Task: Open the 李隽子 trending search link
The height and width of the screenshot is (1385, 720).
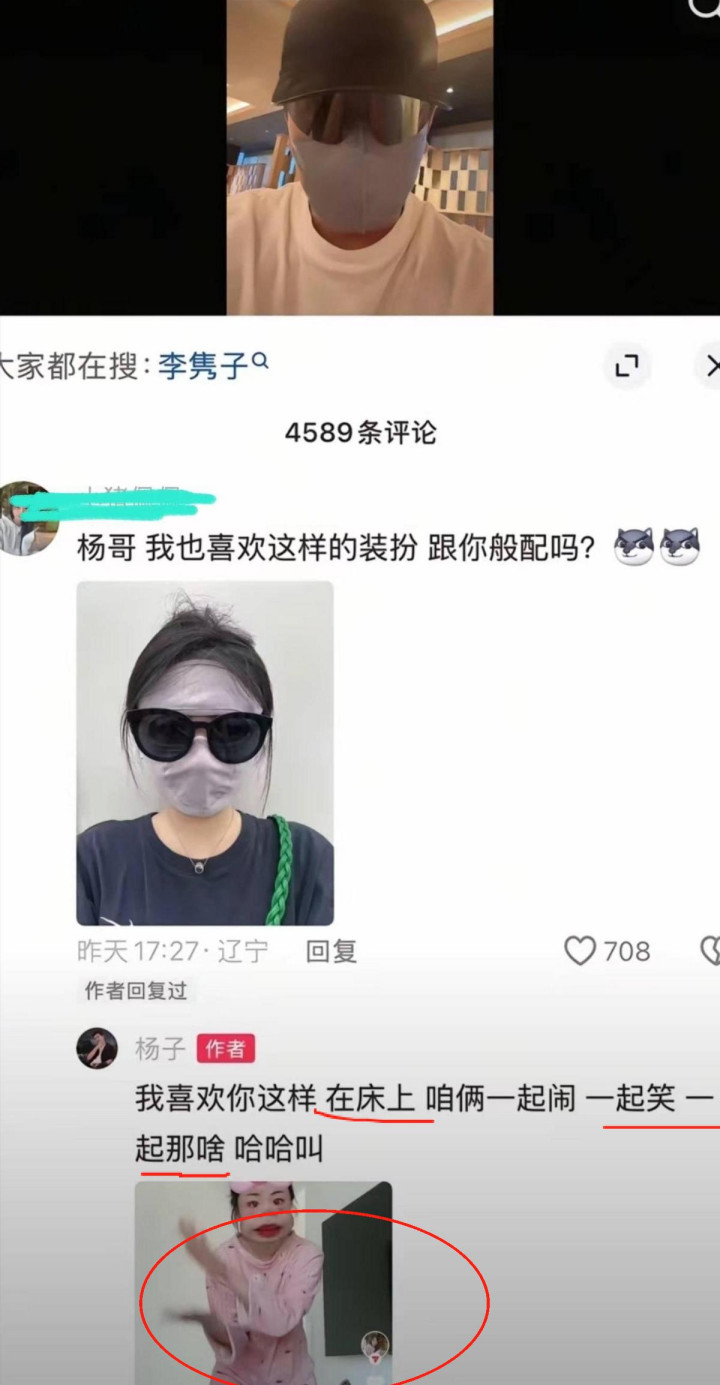Action: [x=203, y=365]
